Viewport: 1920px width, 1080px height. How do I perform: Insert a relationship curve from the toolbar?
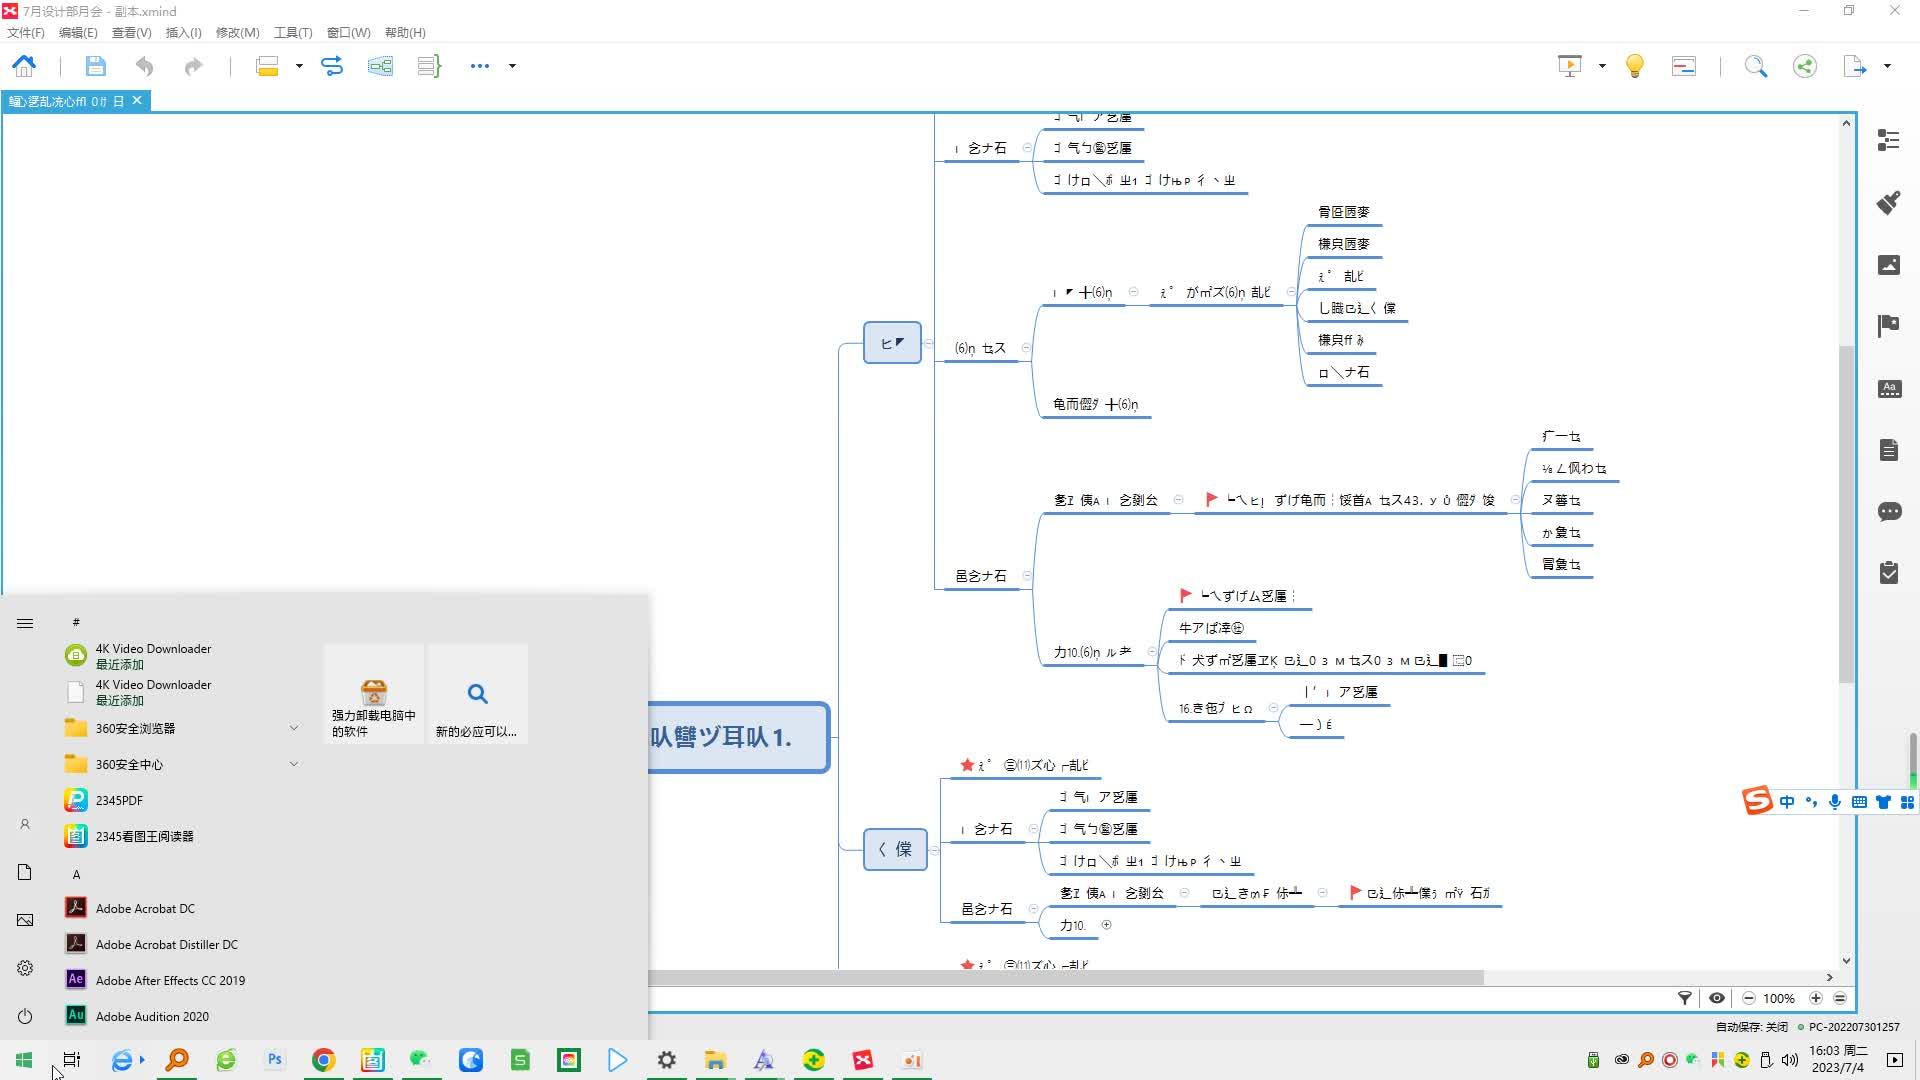[332, 66]
